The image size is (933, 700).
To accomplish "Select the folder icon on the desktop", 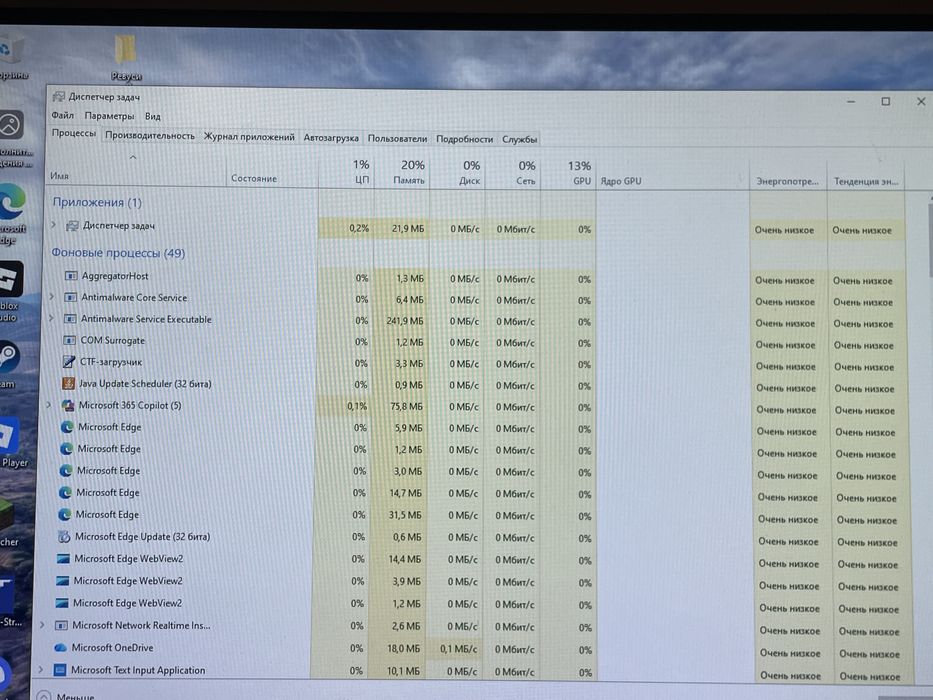I will pos(126,50).
